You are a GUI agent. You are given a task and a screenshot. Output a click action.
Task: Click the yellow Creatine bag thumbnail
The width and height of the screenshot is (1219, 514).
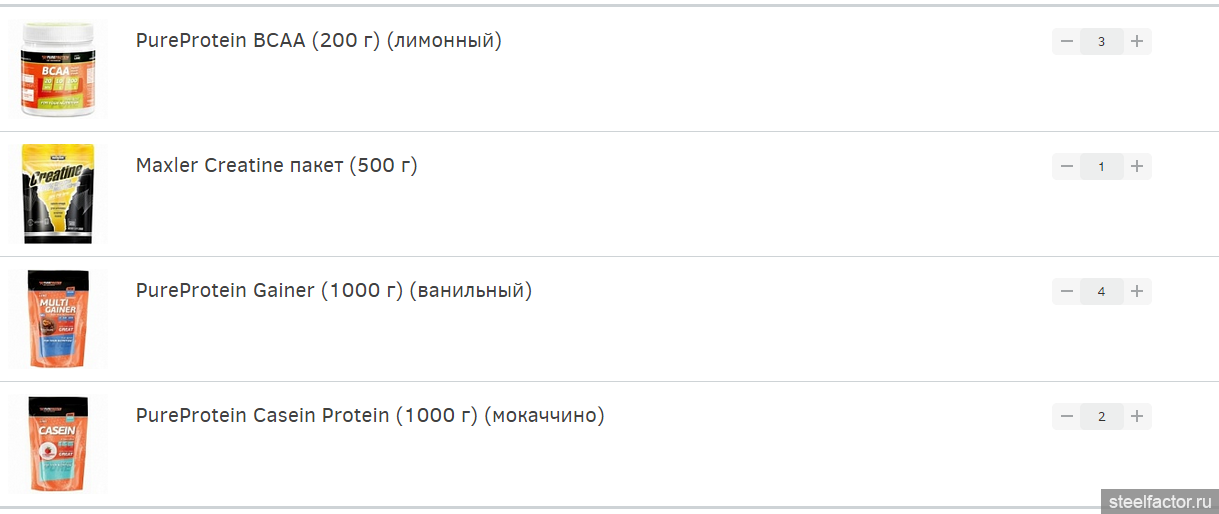[58, 194]
